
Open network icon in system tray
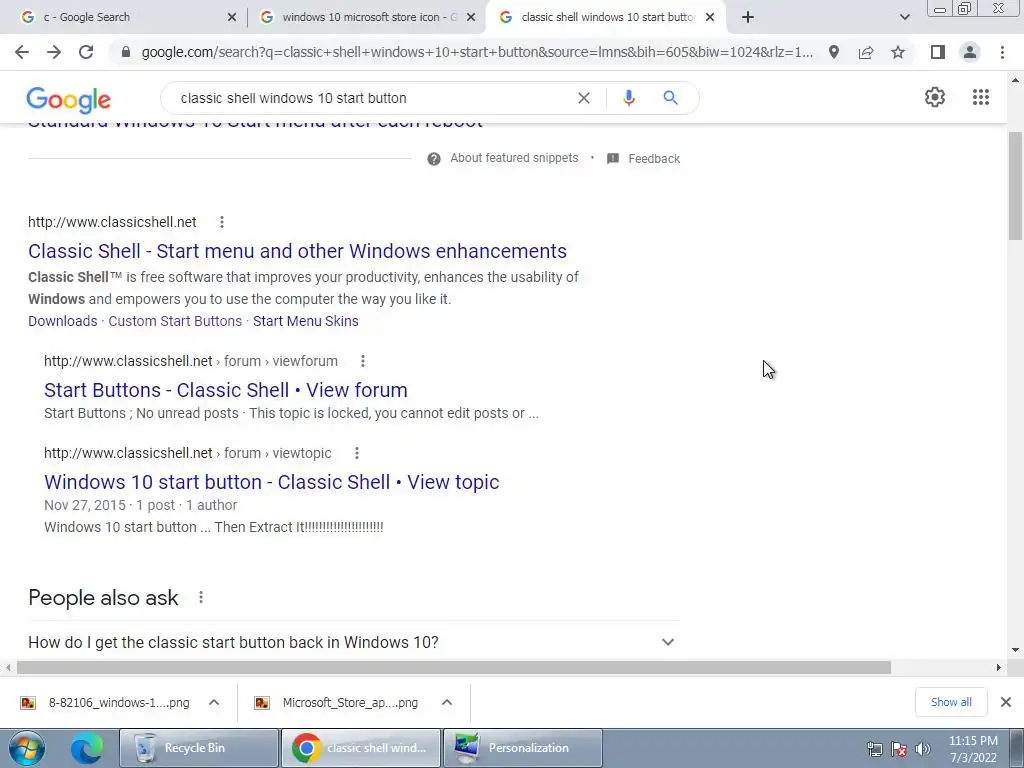click(874, 749)
